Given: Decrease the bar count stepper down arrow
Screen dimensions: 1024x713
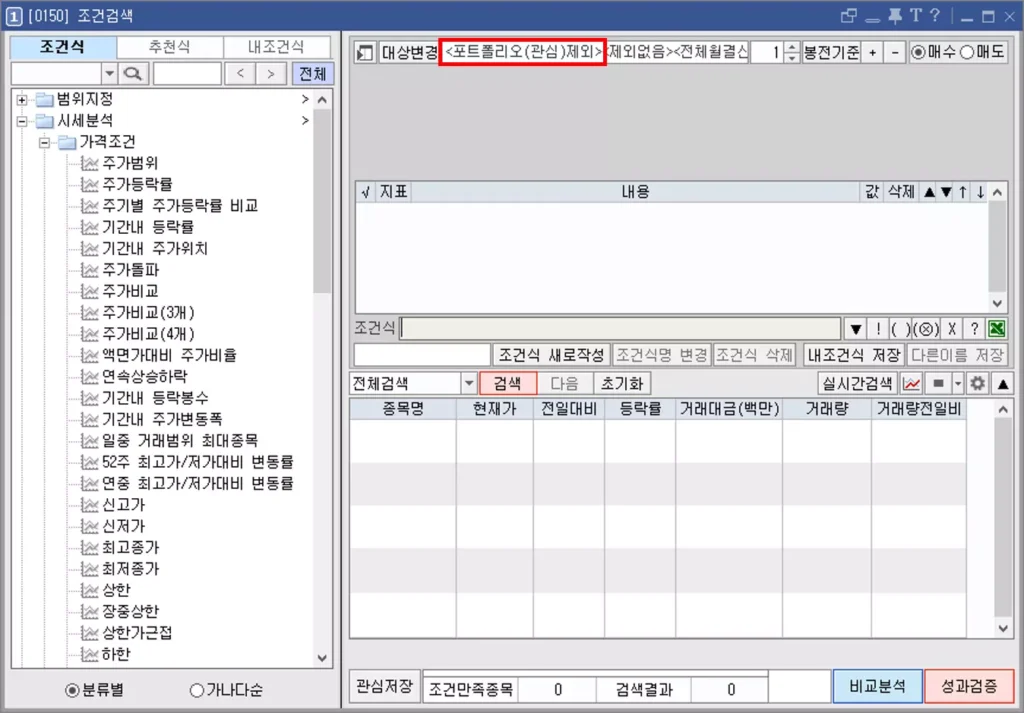Looking at the screenshot, I should [x=792, y=57].
